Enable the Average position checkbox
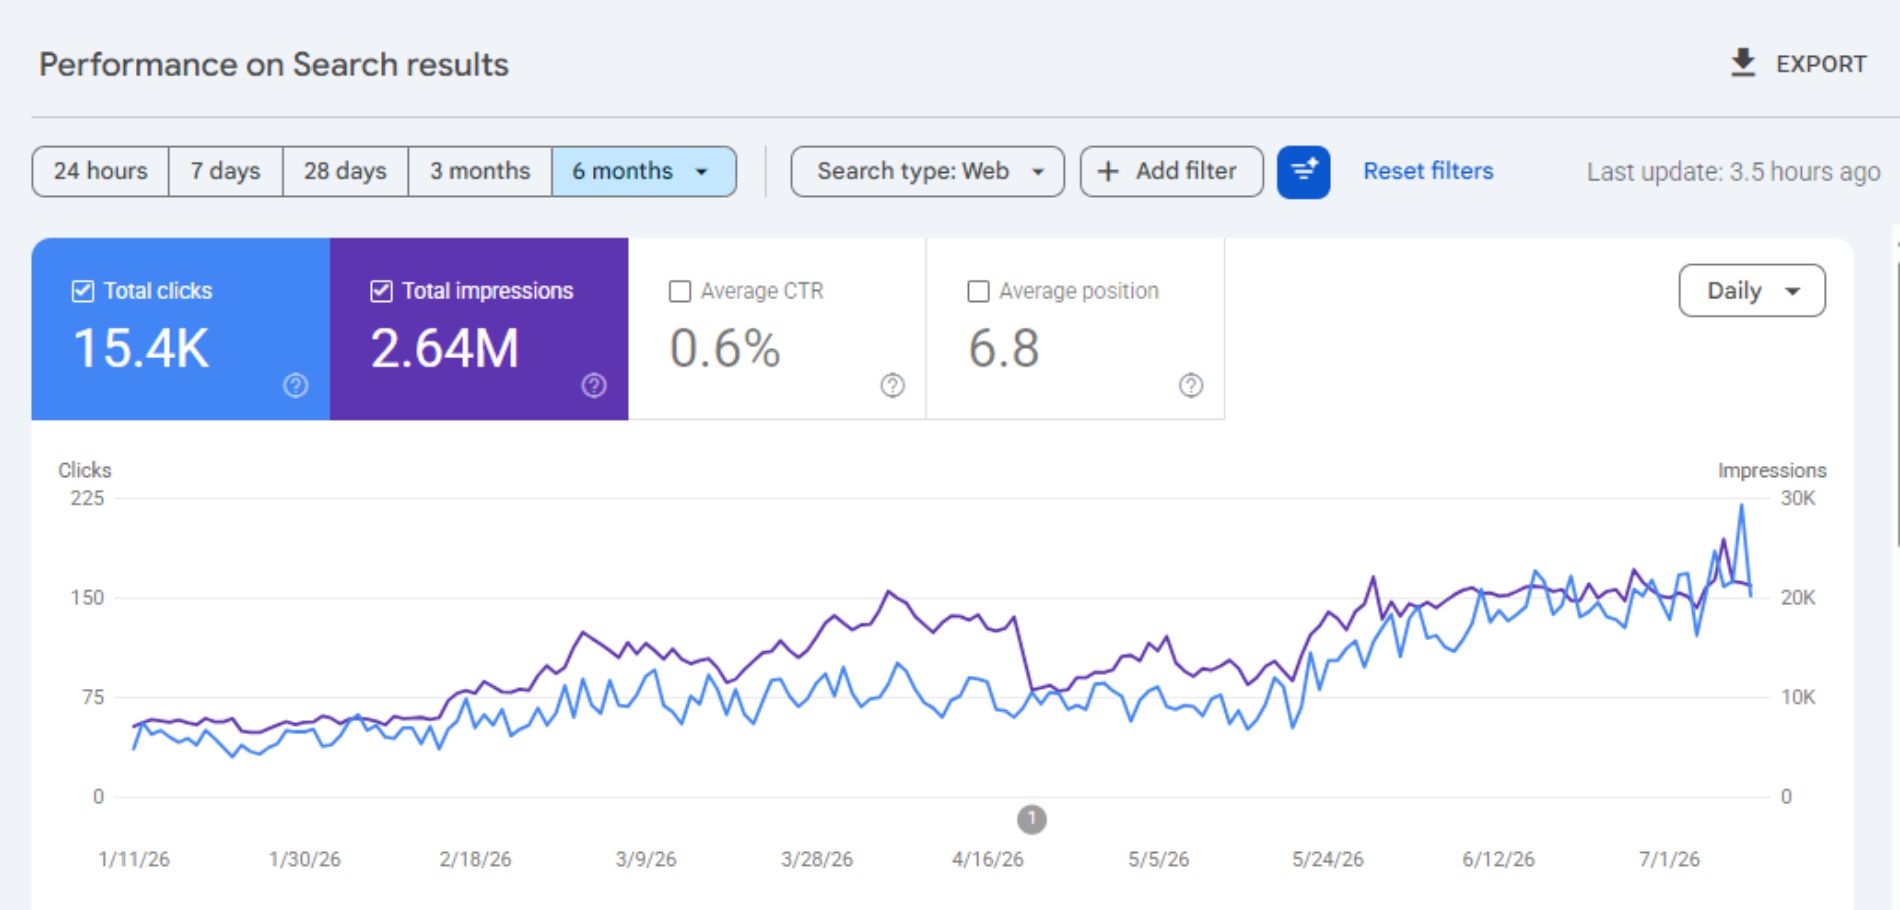1900x910 pixels. click(978, 291)
